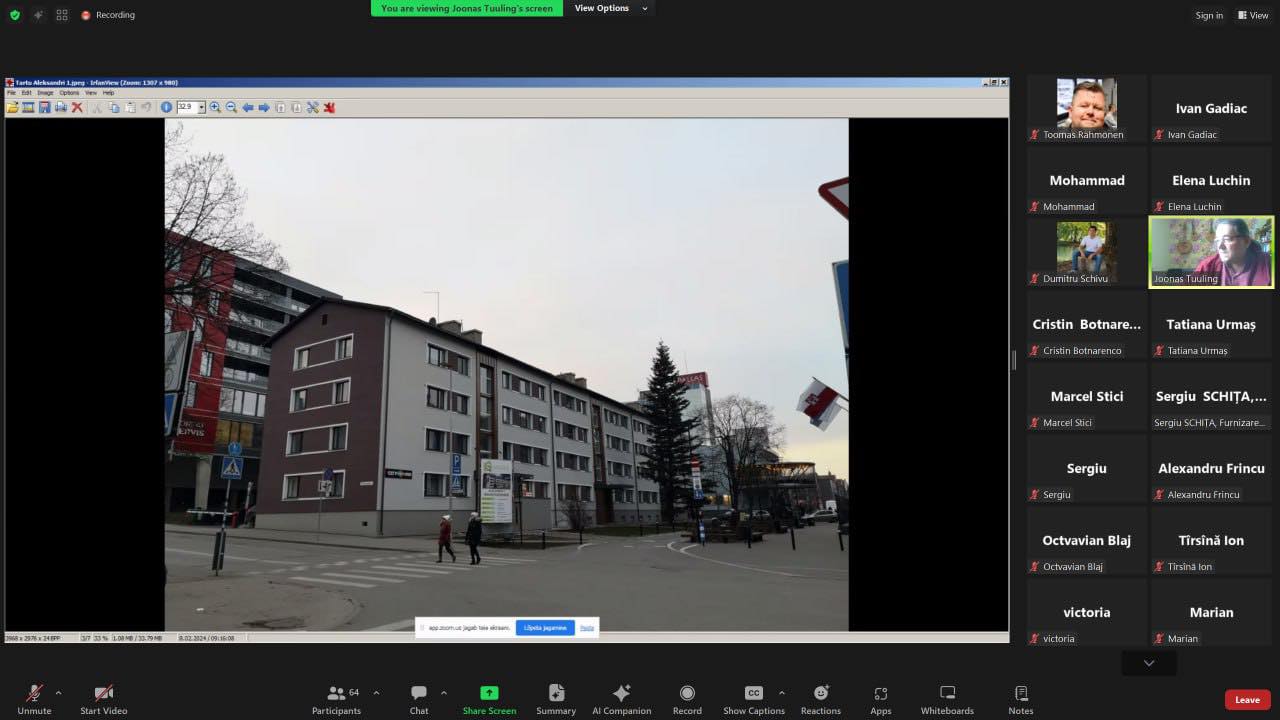1280x720 pixels.
Task: Leave the meeting with red button
Action: click(x=1247, y=700)
